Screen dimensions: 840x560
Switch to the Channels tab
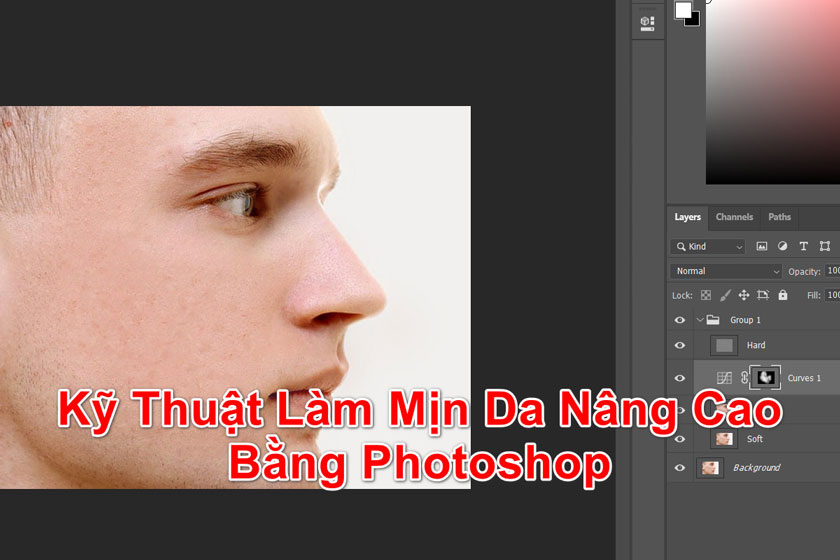click(734, 217)
